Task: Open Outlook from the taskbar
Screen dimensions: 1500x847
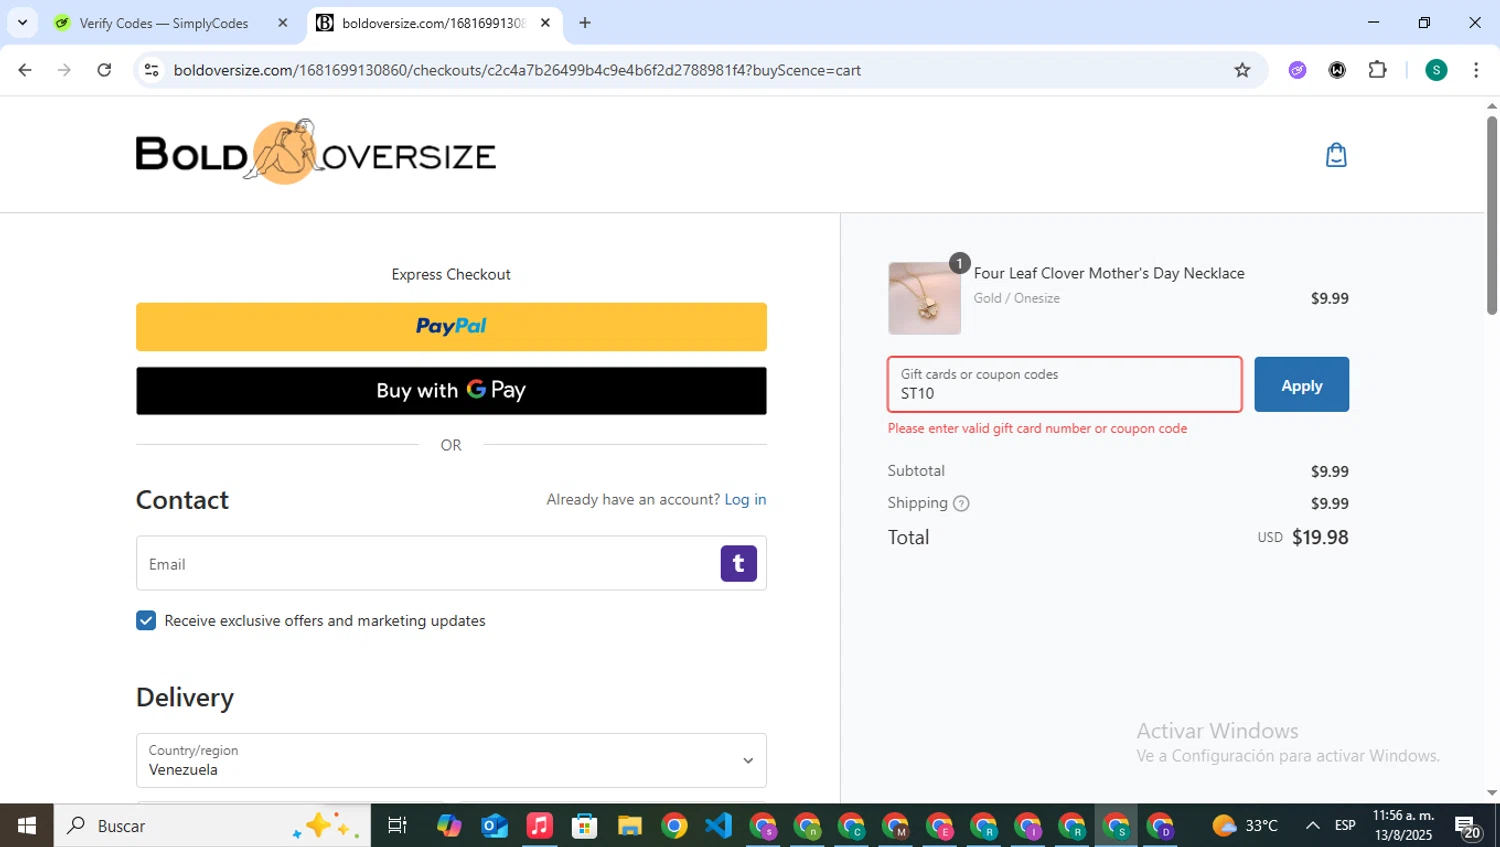Action: click(x=494, y=826)
